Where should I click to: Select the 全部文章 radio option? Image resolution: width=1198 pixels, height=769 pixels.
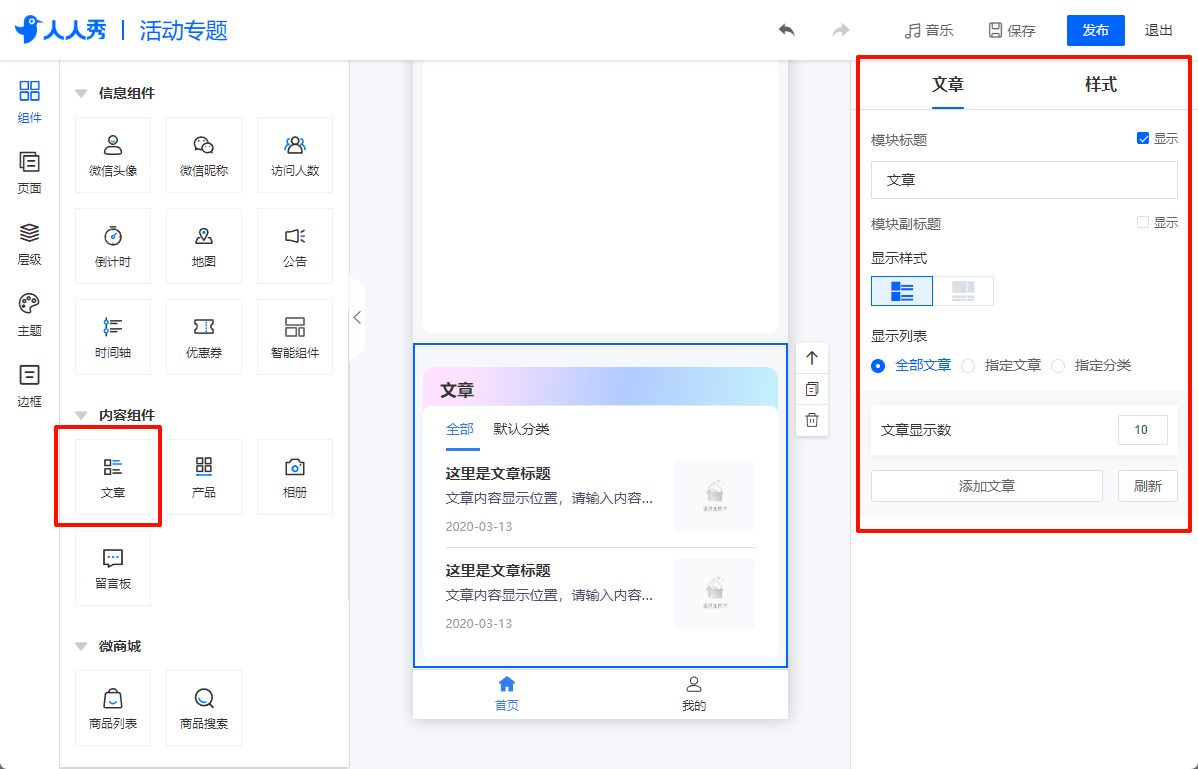click(x=878, y=366)
